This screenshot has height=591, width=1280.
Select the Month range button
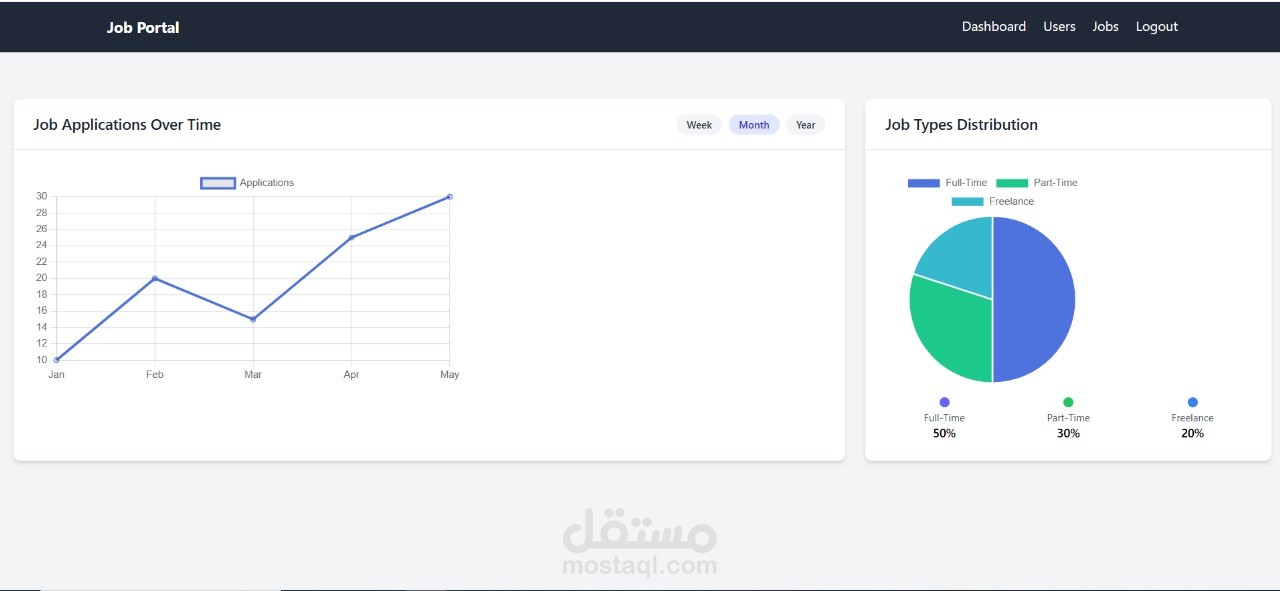pyautogui.click(x=754, y=125)
